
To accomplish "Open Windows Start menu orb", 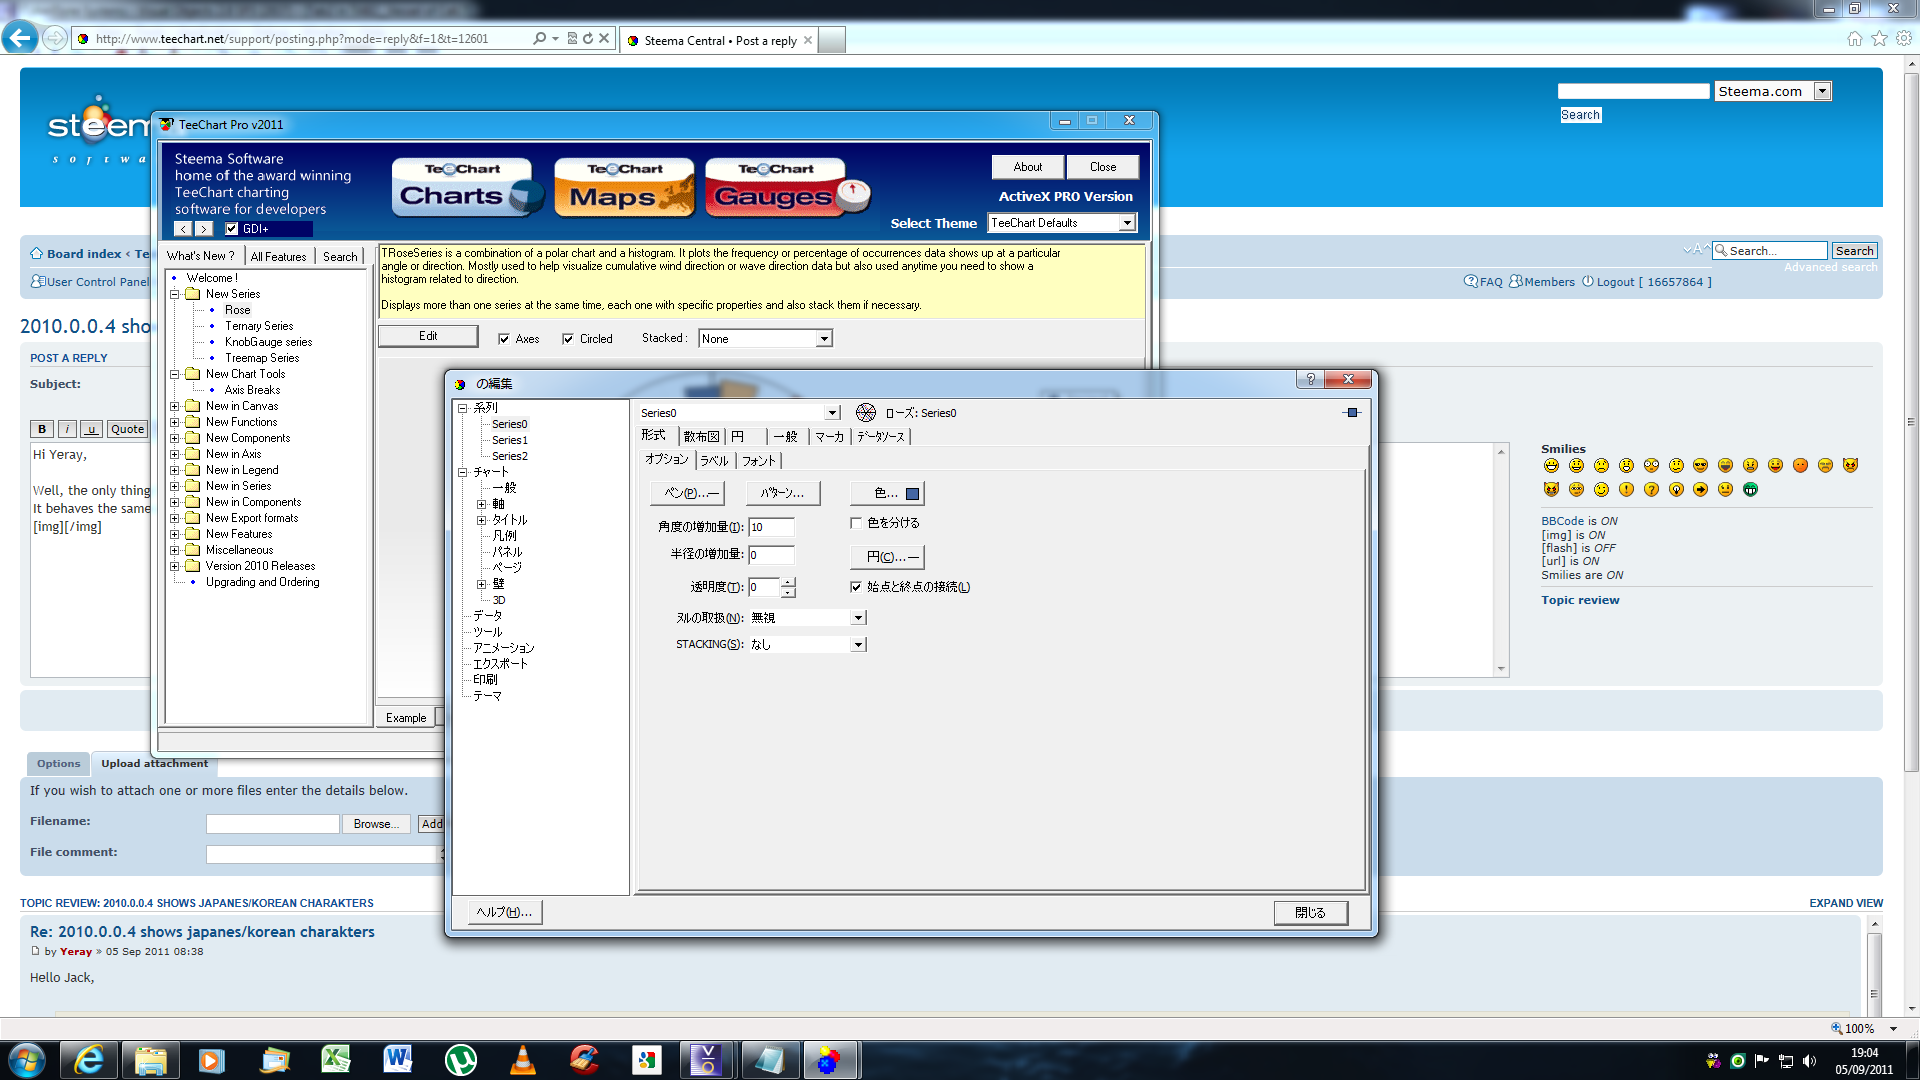I will 26,1060.
